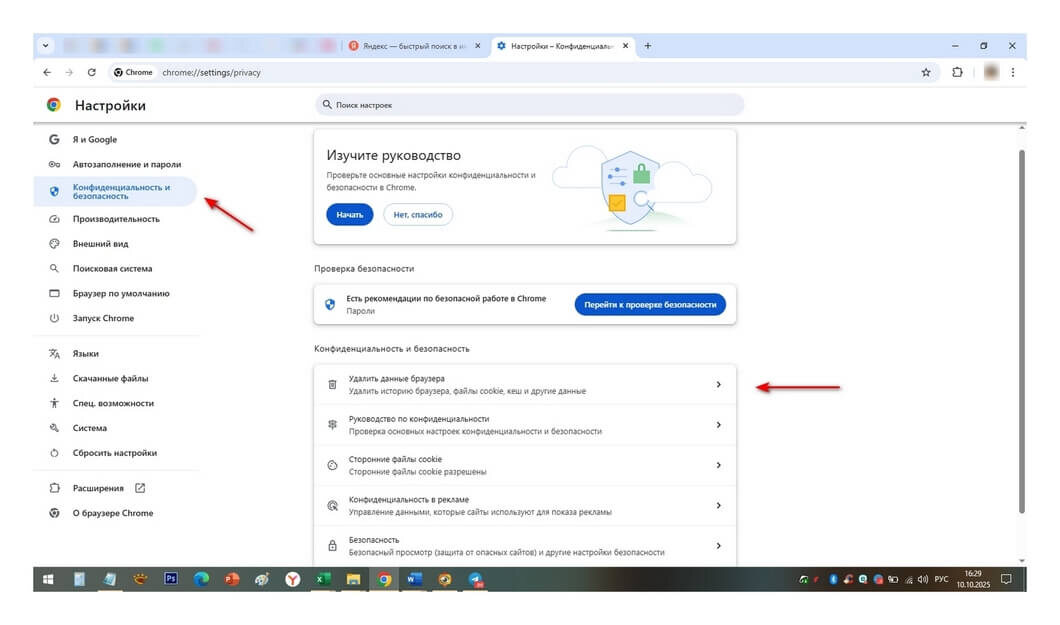Click the volume icon in system tray
Screen dimensions: 1060x625
(x=923, y=579)
